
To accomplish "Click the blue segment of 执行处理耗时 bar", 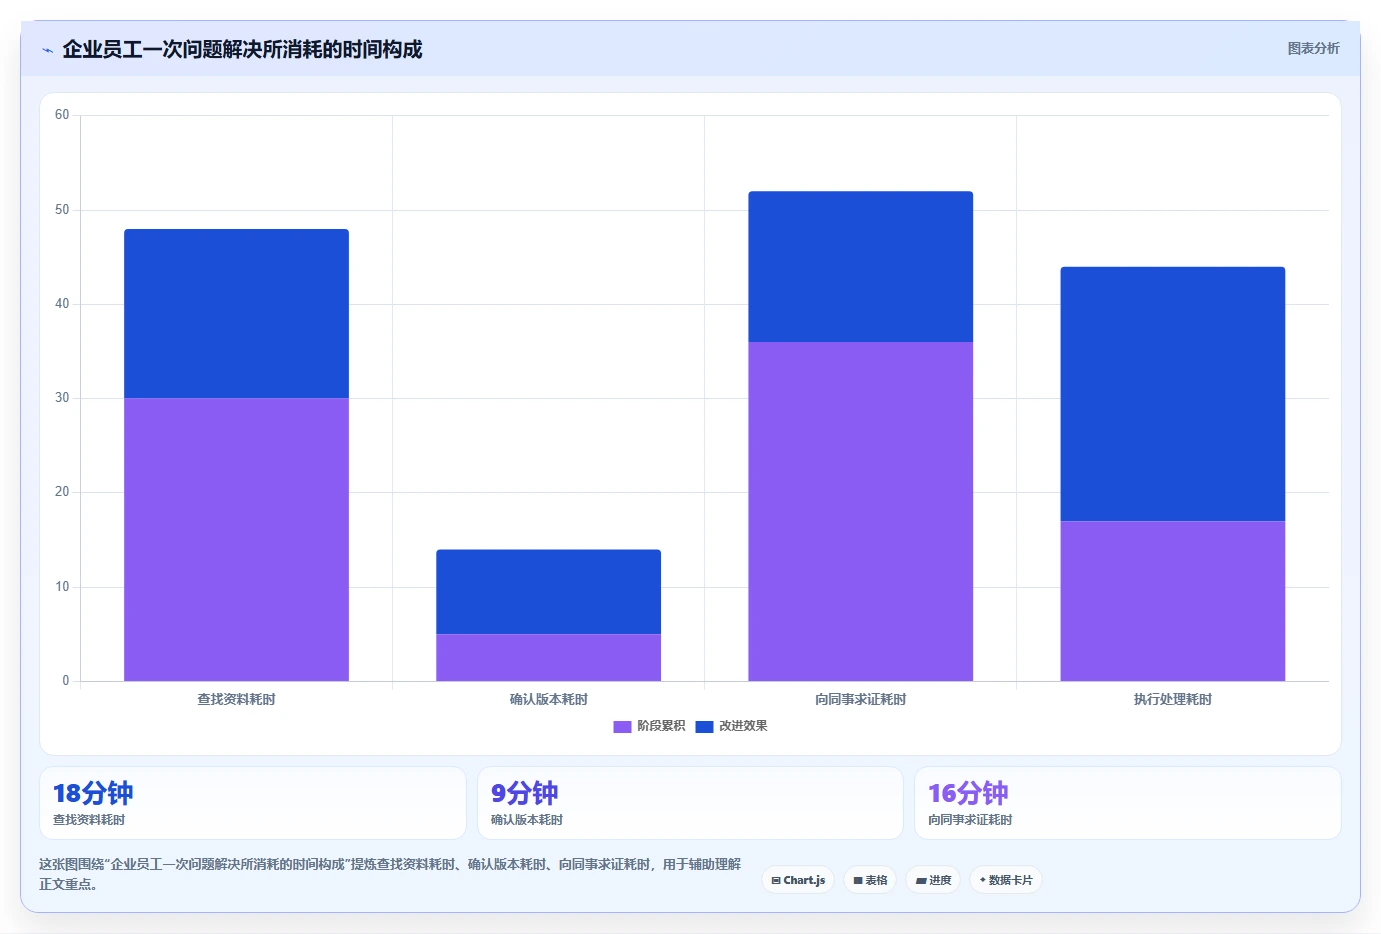I will [1172, 394].
